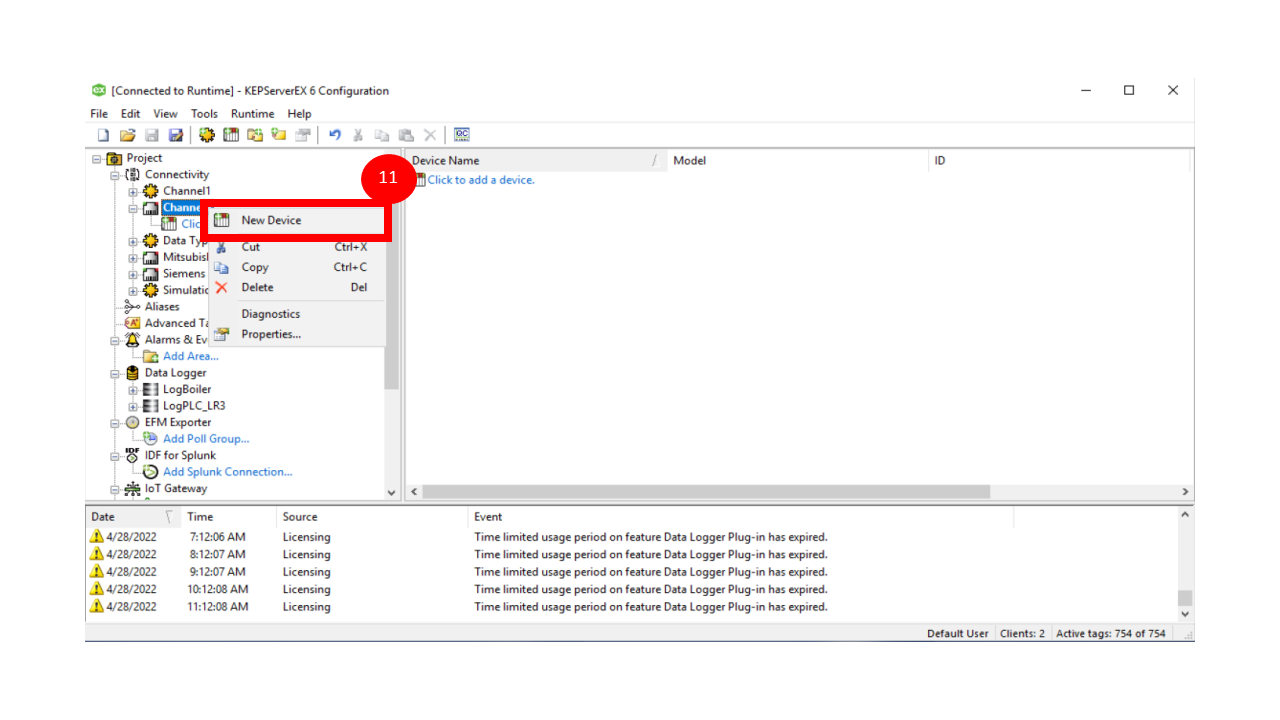The image size is (1280, 720).
Task: Click the Save As toolbar icon
Action: tap(175, 135)
